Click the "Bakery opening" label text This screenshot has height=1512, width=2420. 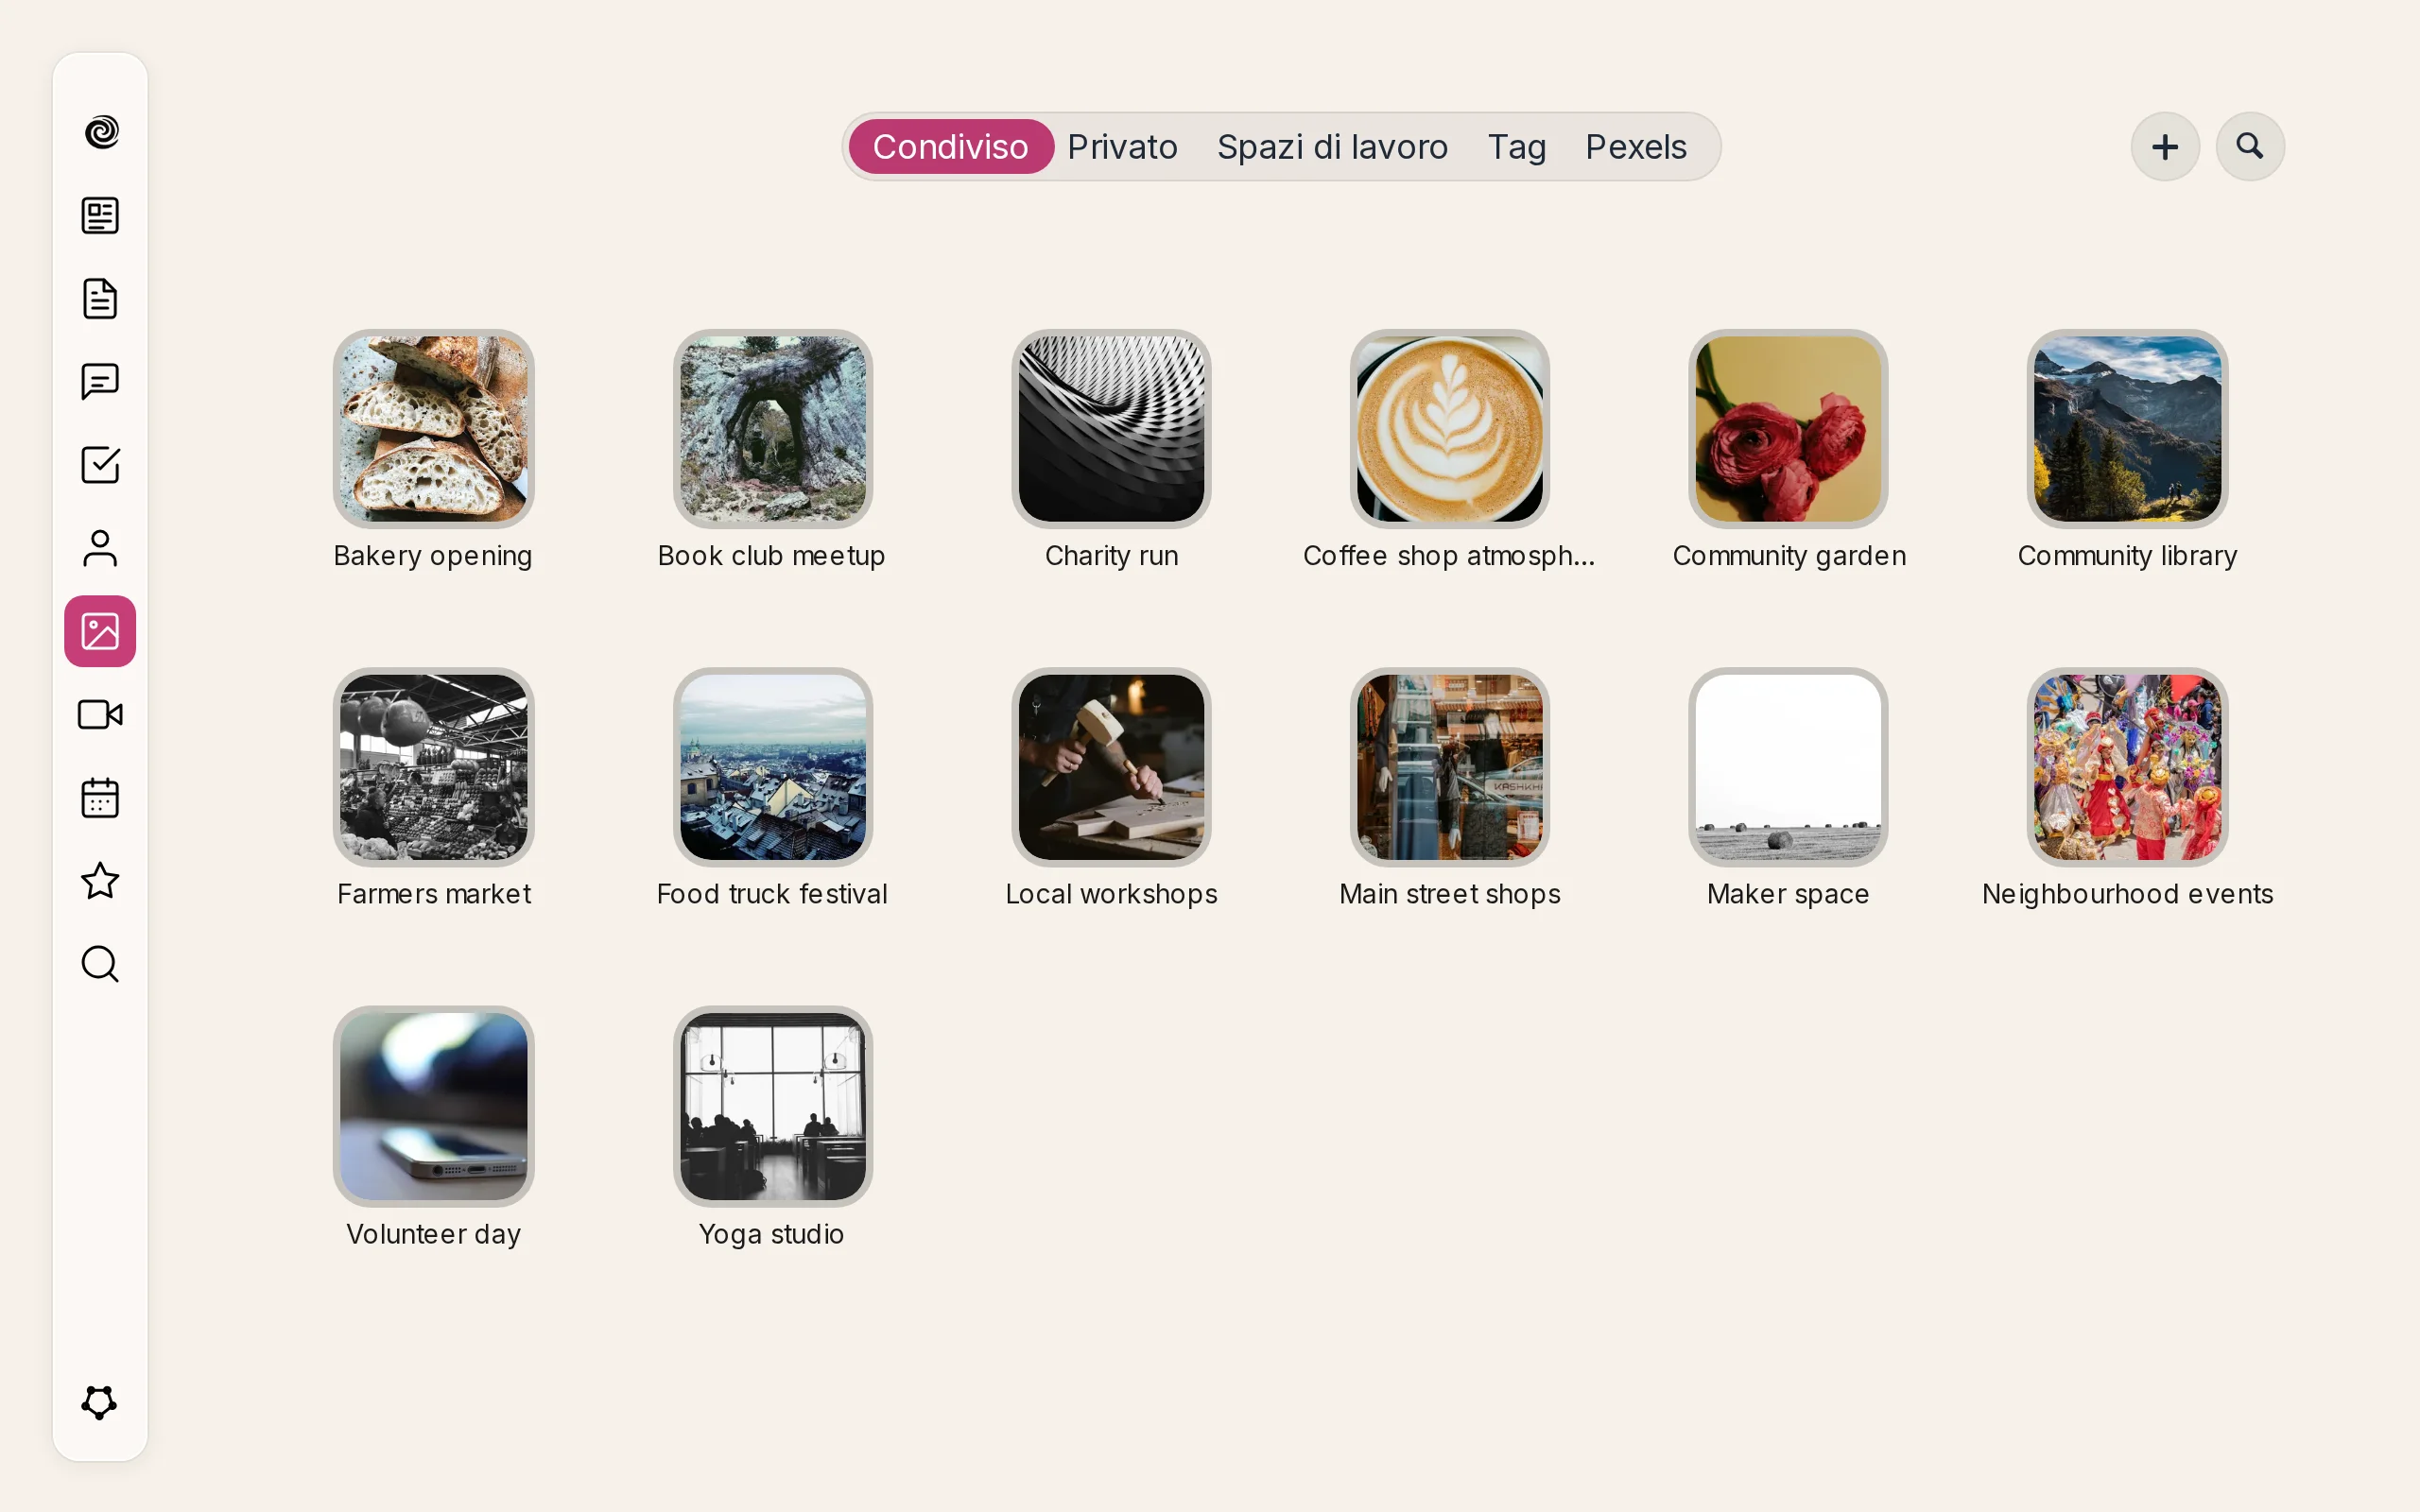point(433,556)
